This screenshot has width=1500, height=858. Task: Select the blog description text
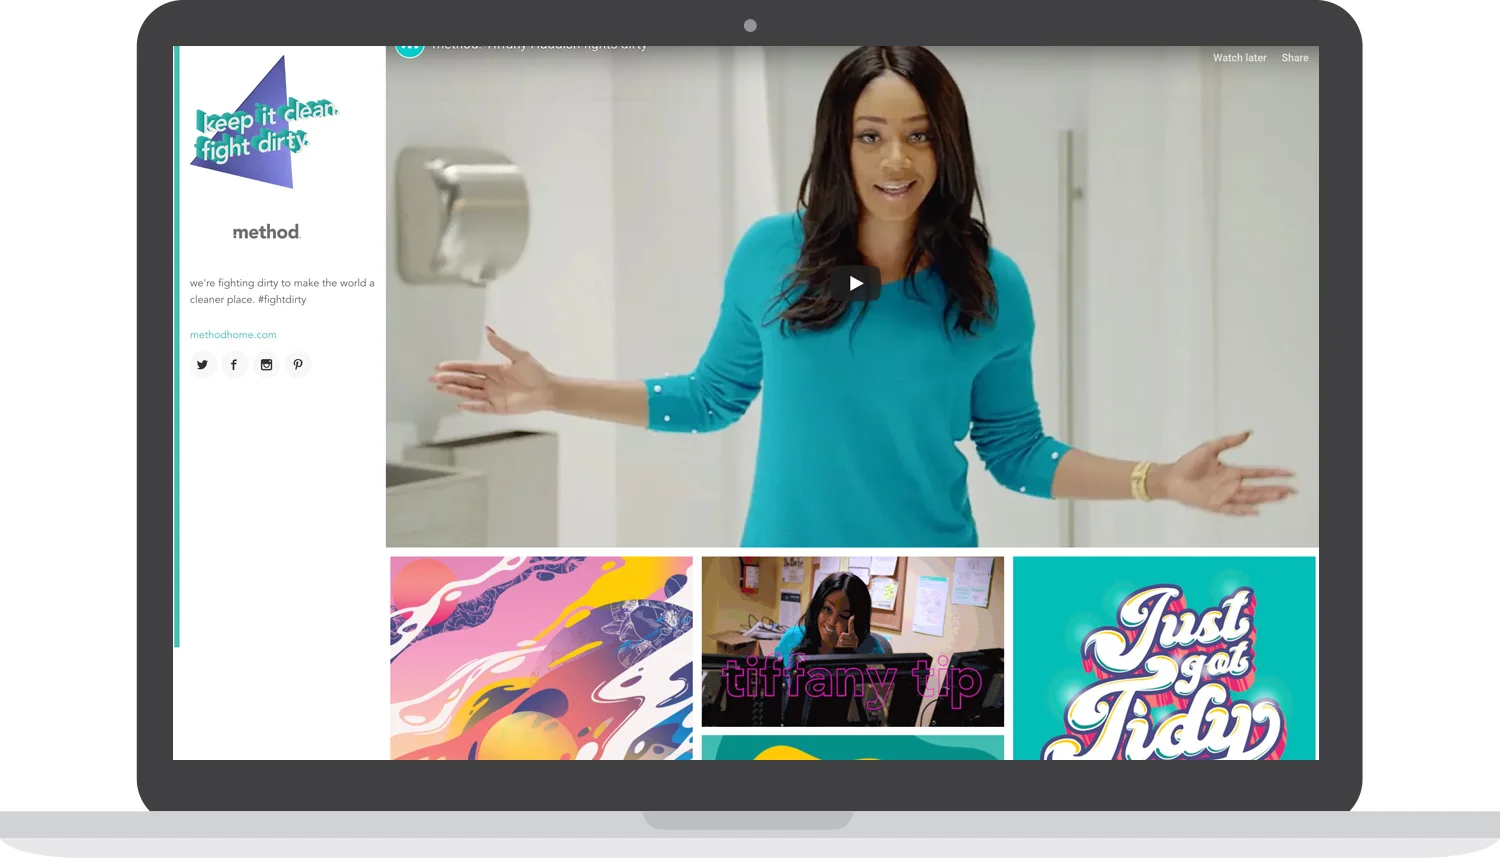[x=282, y=291]
